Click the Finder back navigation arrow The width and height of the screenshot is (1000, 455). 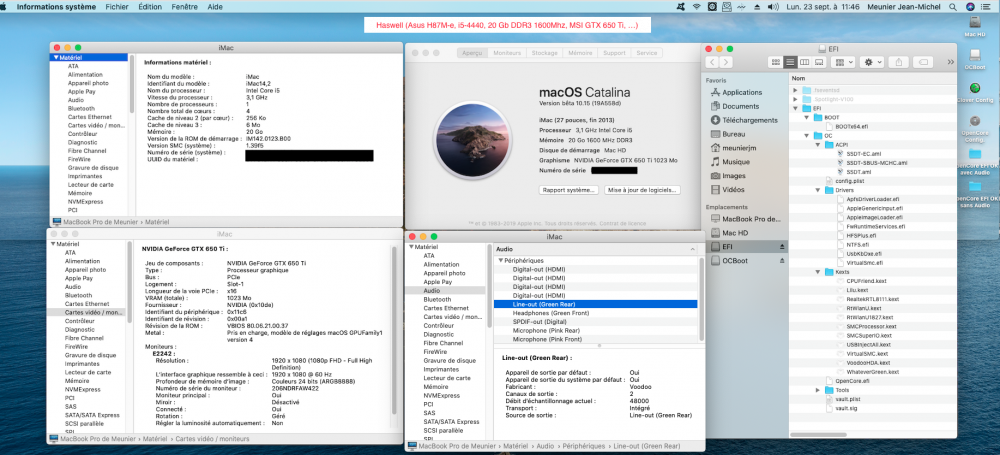click(712, 62)
